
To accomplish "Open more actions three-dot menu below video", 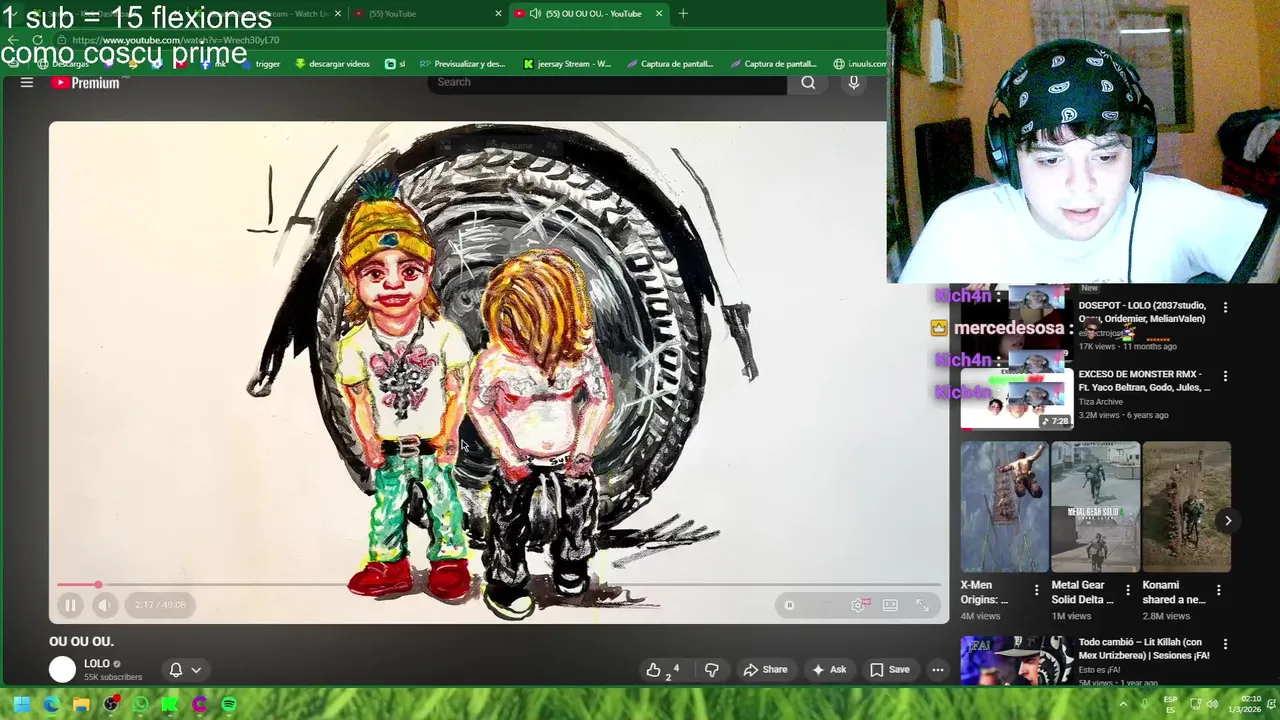I will 938,670.
